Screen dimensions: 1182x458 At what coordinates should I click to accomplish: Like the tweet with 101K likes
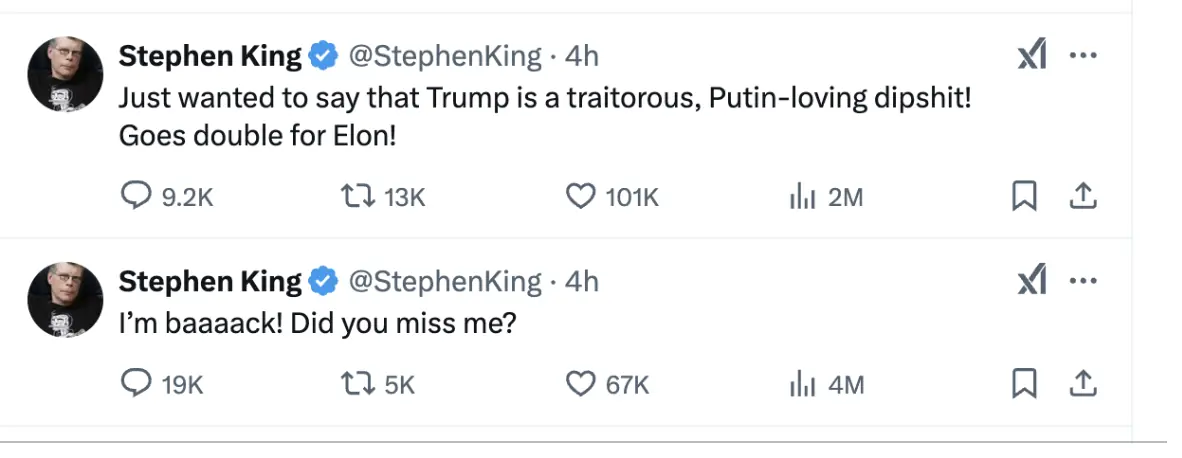[581, 197]
